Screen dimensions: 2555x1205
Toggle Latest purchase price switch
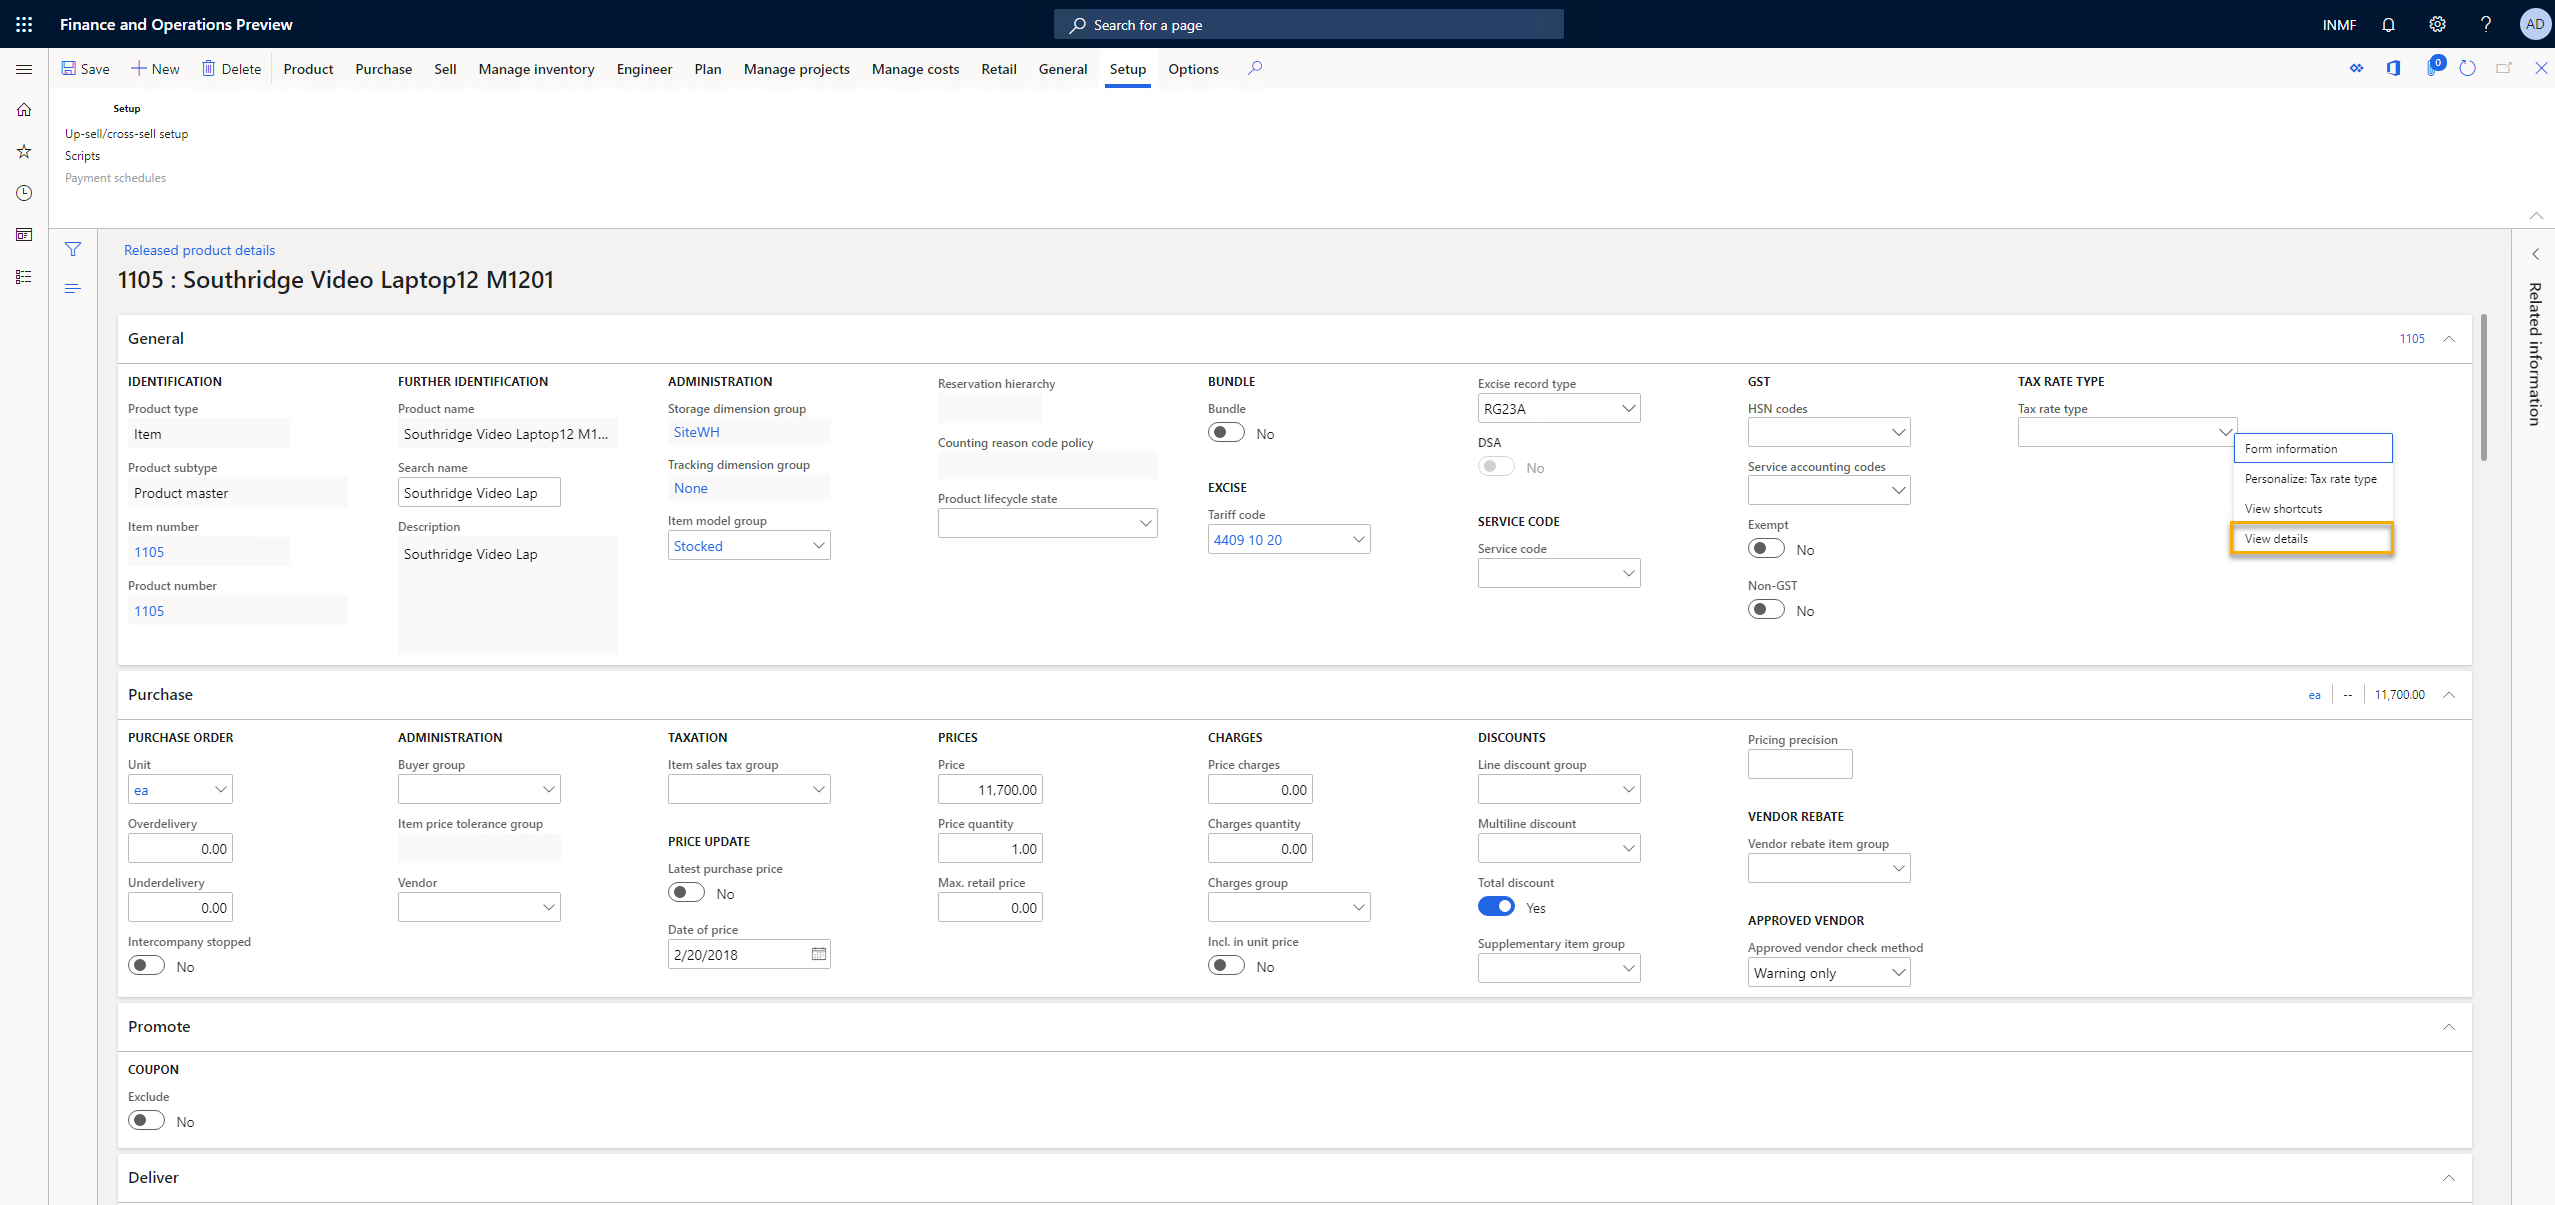tap(686, 893)
